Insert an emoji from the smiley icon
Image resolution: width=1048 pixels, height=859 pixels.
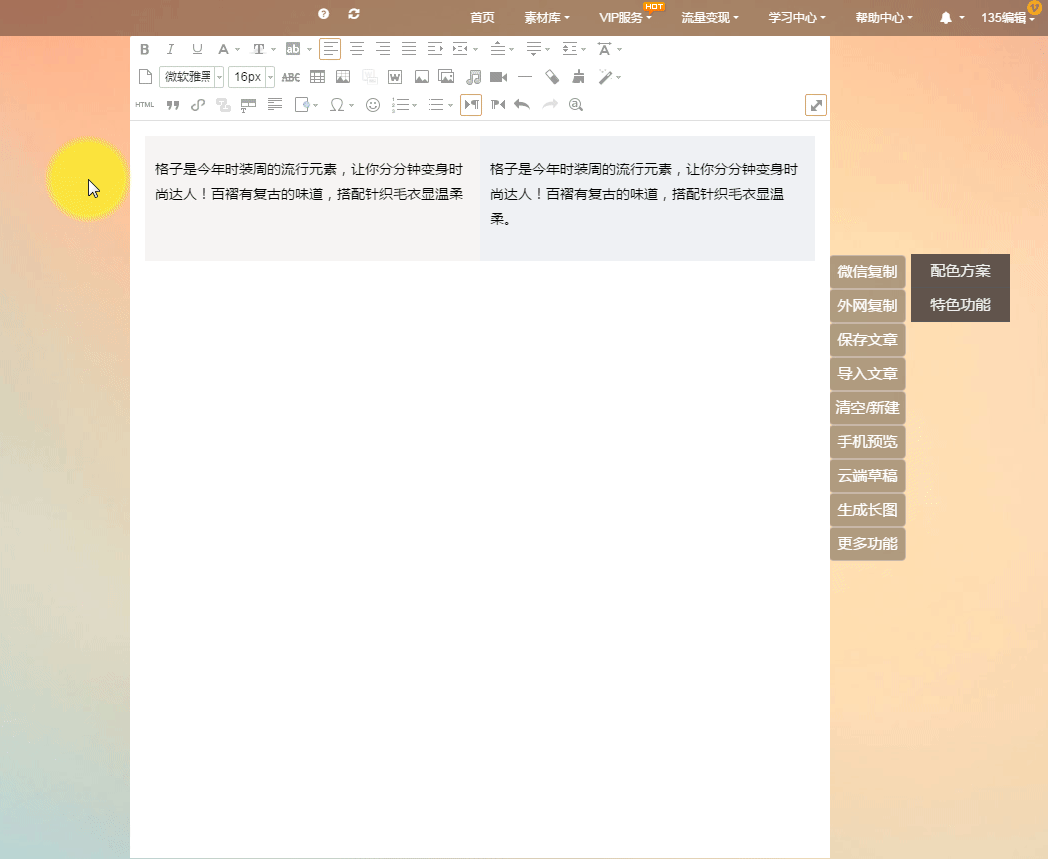(373, 105)
